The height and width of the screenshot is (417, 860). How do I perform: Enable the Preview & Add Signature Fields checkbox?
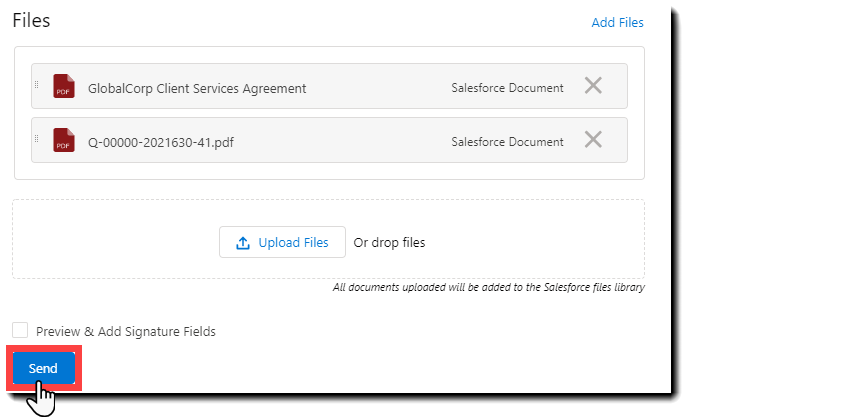pyautogui.click(x=20, y=330)
